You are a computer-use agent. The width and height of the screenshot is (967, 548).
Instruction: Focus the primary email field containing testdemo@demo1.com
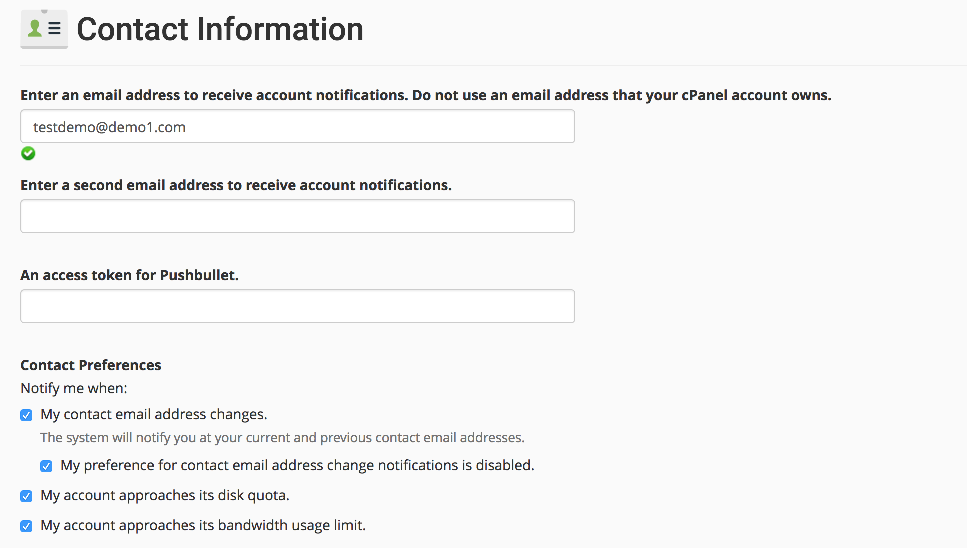[x=297, y=127]
